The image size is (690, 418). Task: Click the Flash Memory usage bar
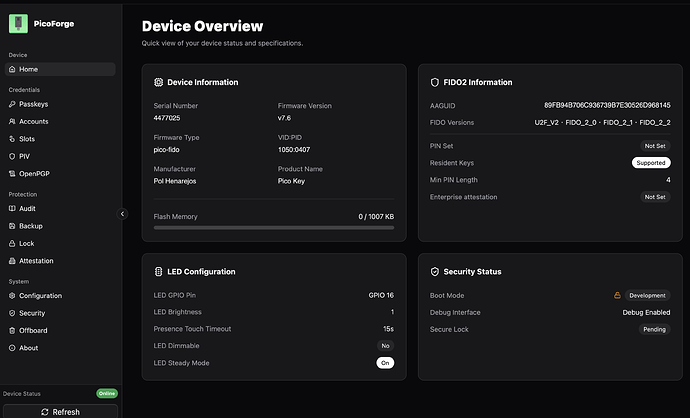[x=274, y=227]
